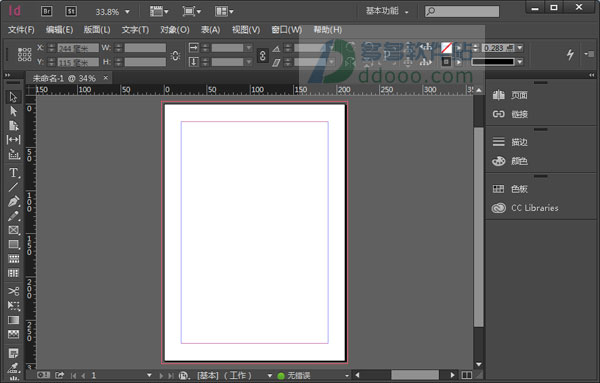Screen dimensions: 600x383
Task: Select the Scissors tool
Action: point(13,292)
